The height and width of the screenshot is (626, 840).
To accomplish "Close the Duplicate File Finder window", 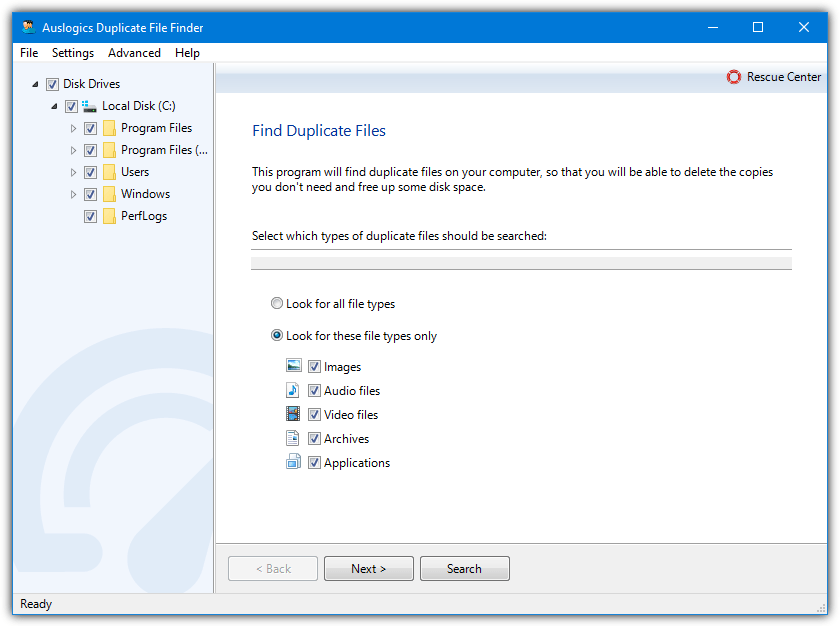I will coord(804,27).
